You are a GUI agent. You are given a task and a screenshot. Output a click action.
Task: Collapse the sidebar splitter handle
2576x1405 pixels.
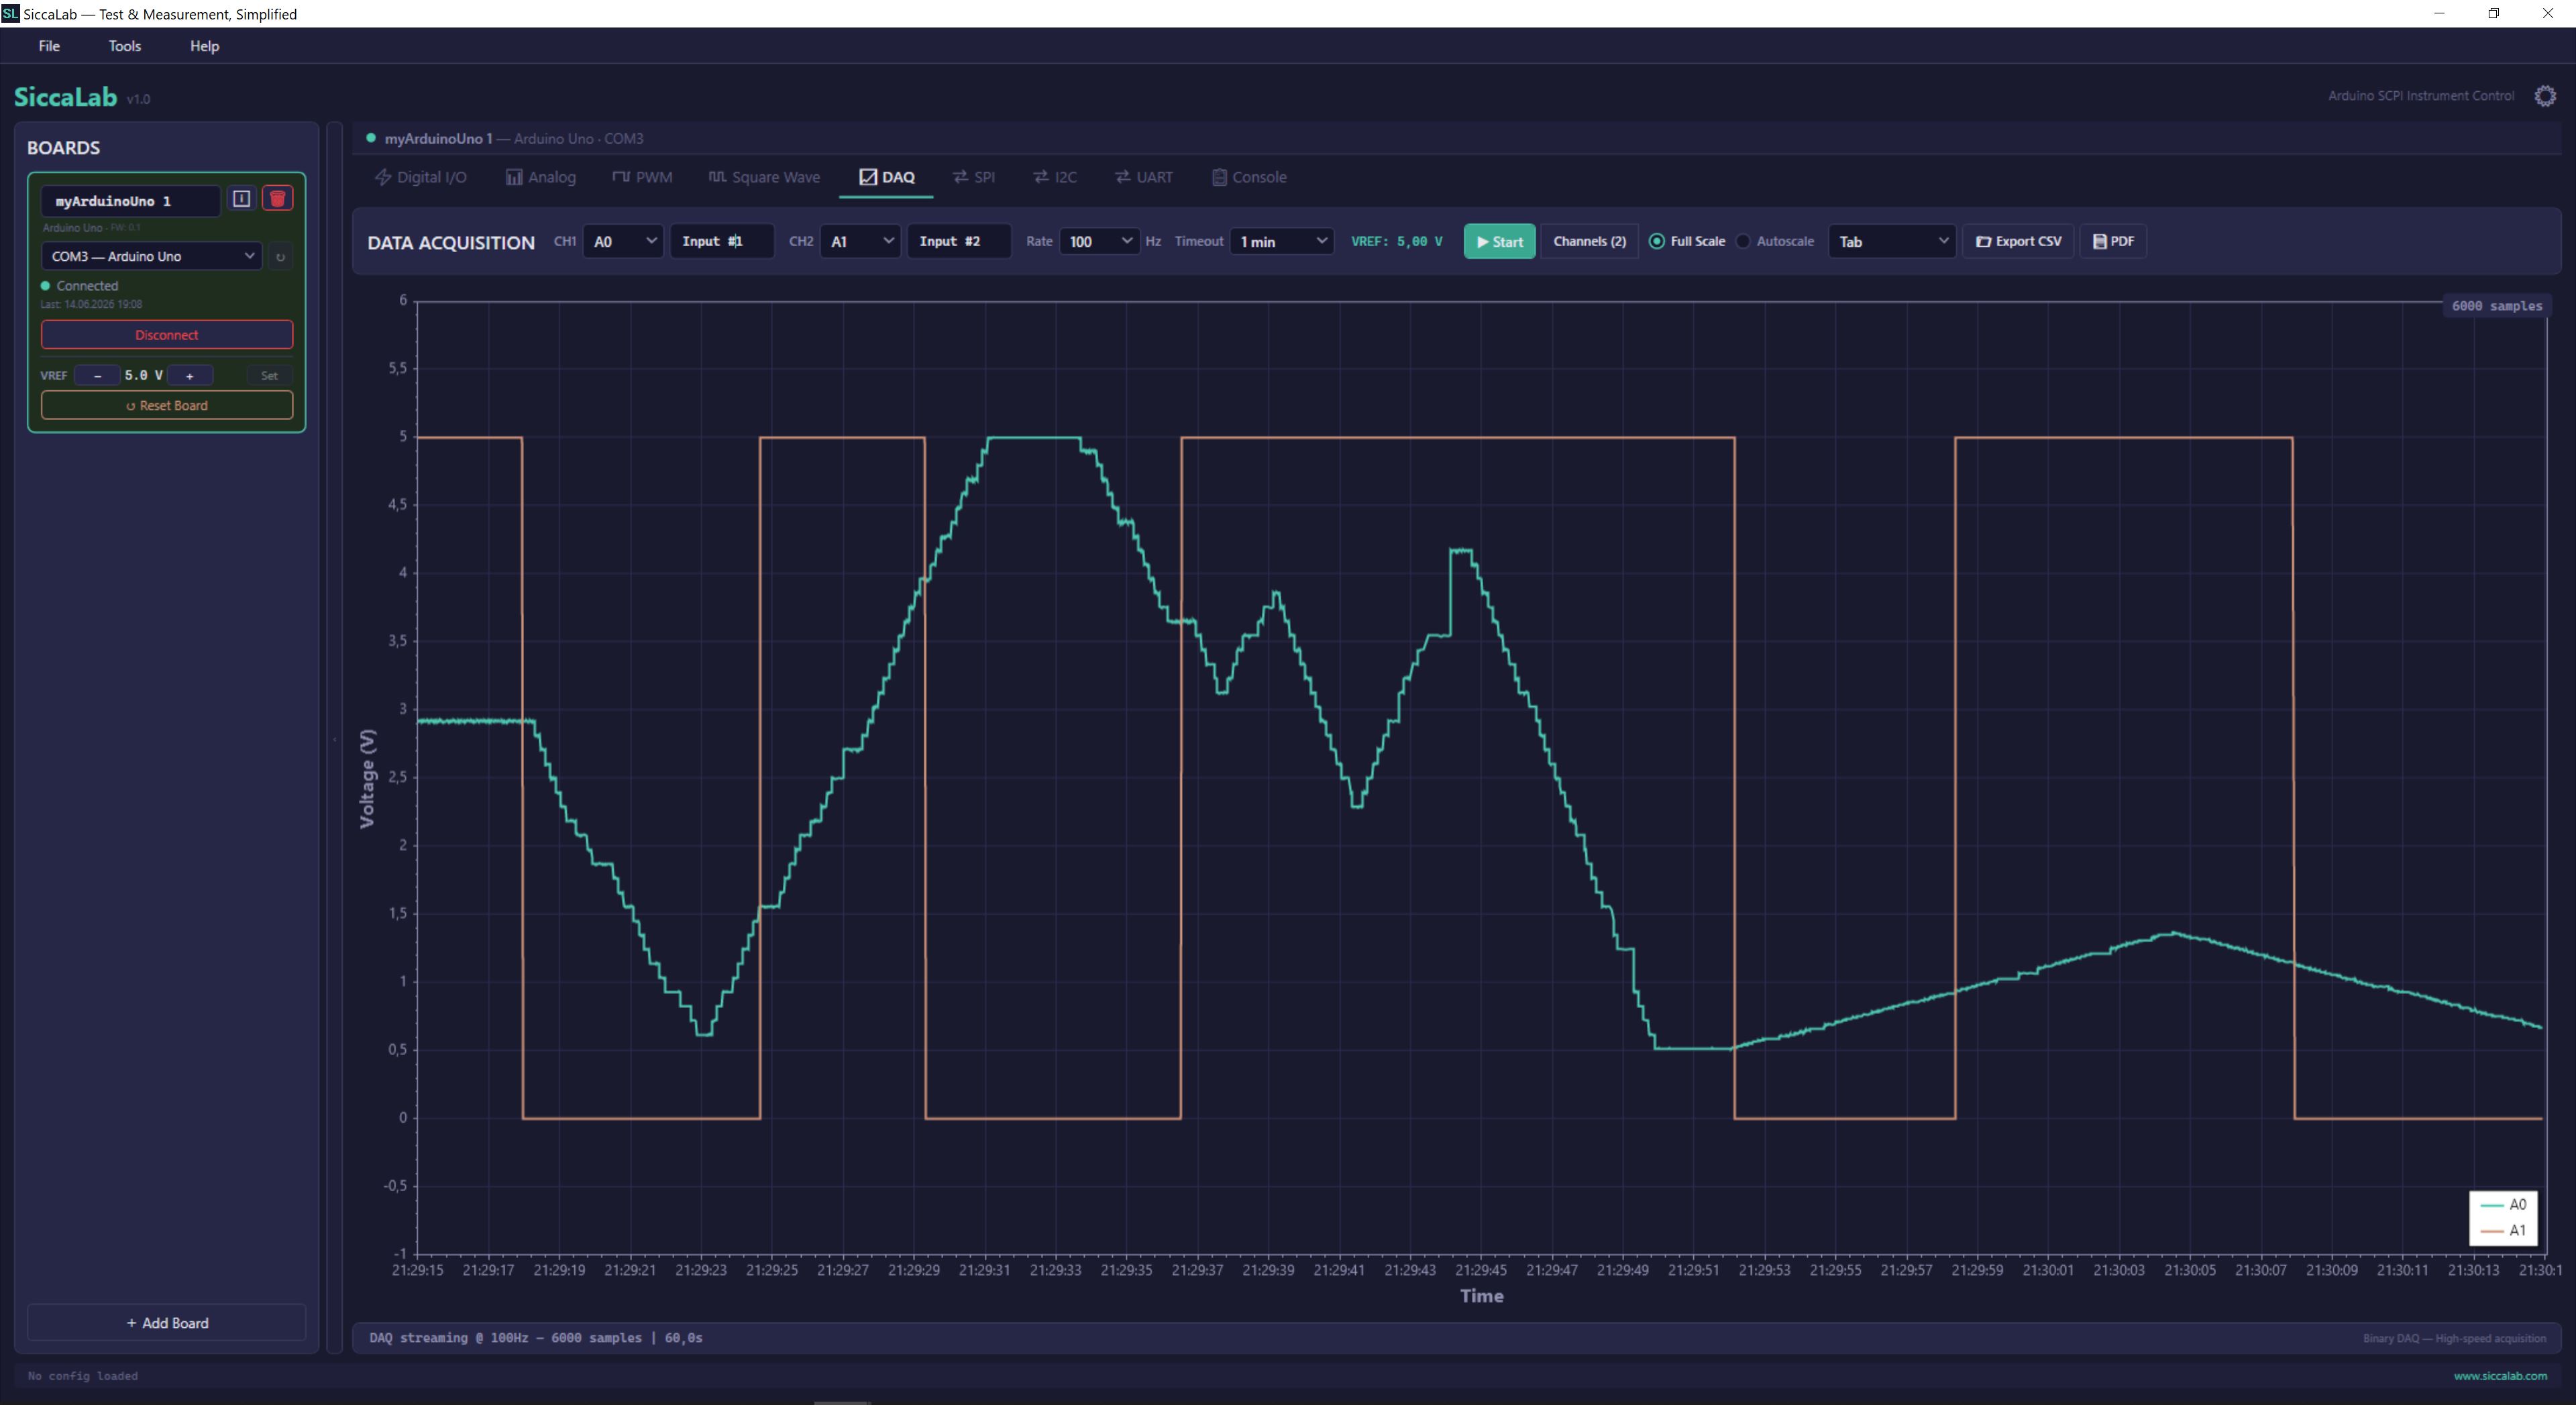click(x=334, y=739)
